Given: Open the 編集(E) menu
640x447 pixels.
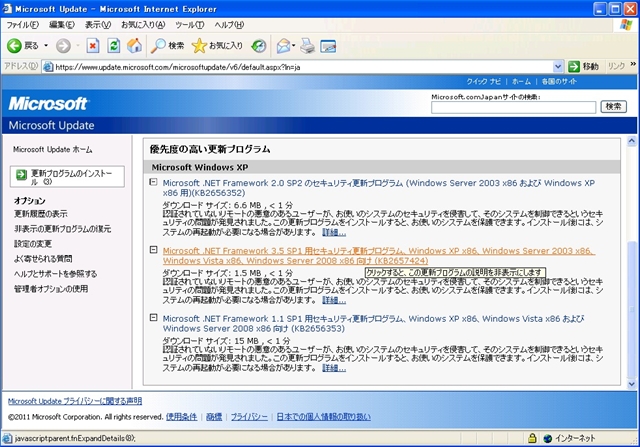Looking at the screenshot, I should click(62, 25).
